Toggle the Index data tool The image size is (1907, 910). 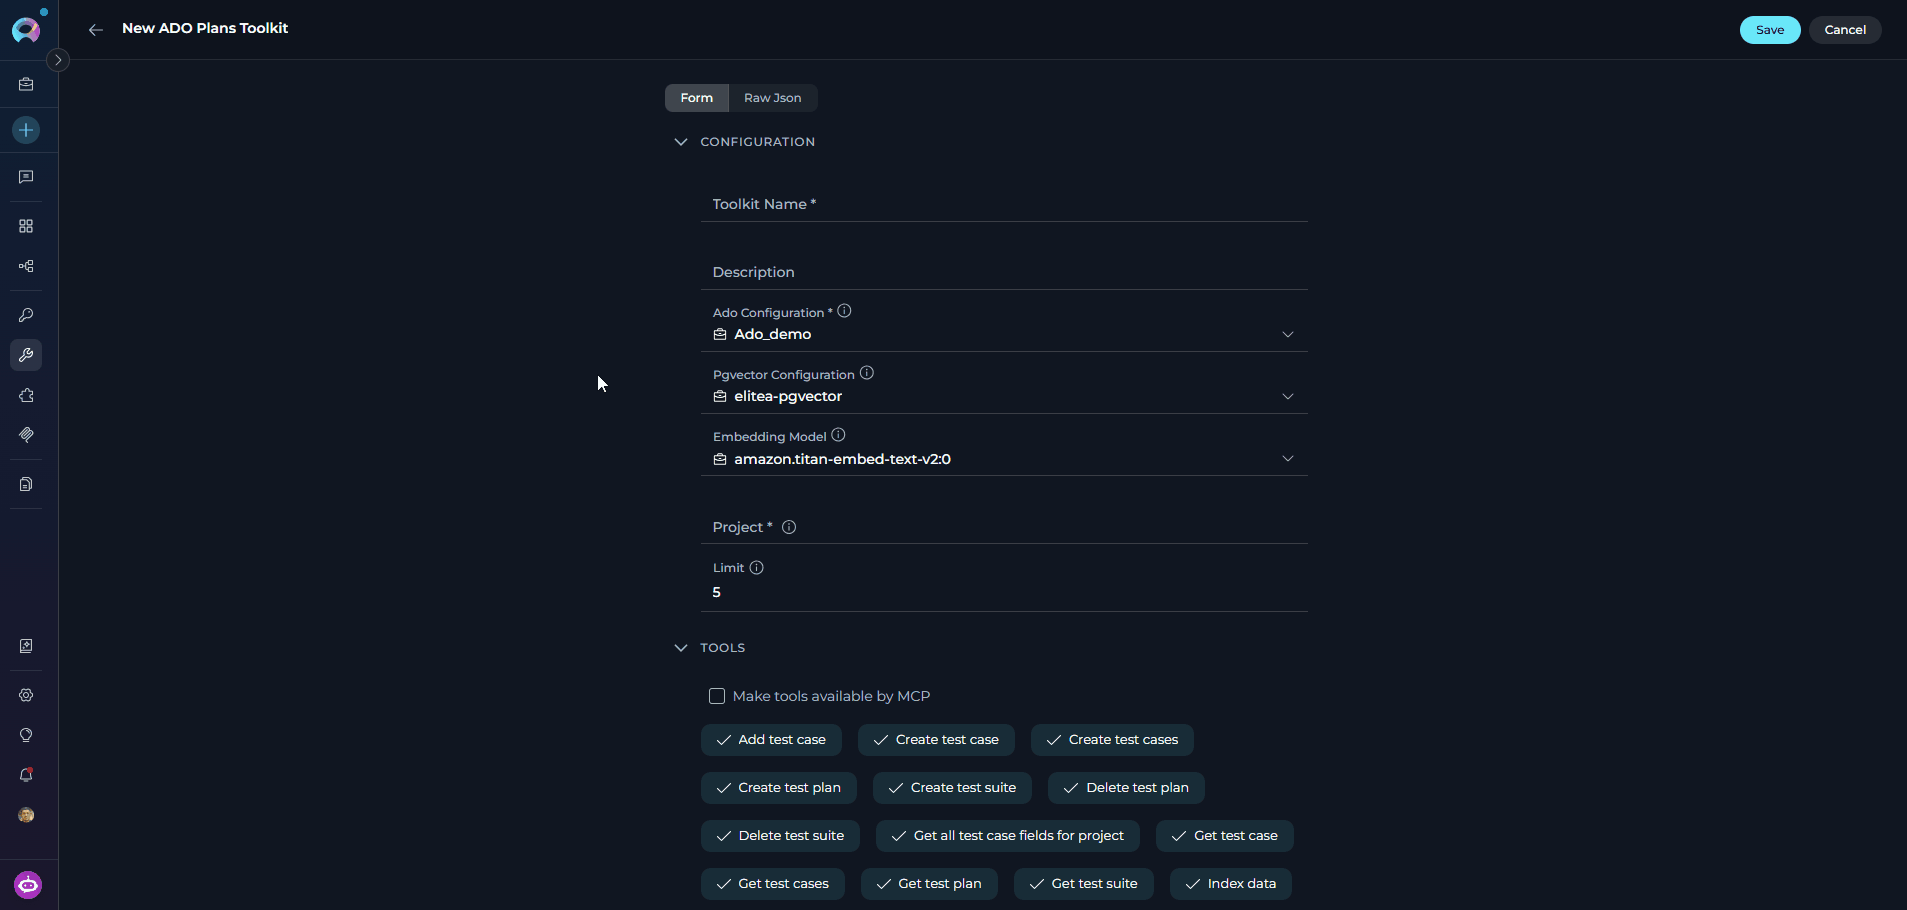coord(1231,884)
